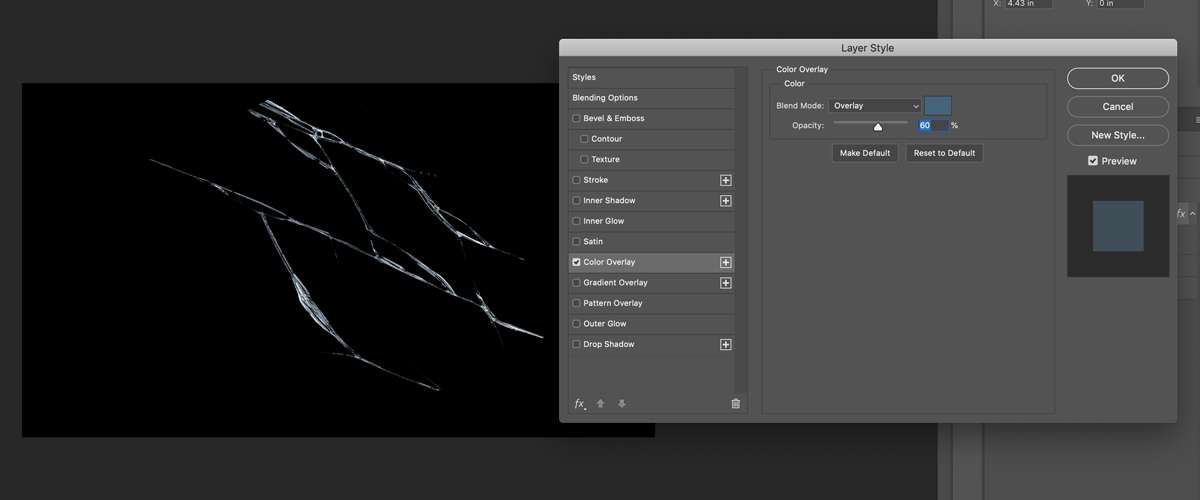Click plus icon beside Color Overlay
Viewport: 1200px width, 500px height.
[x=726, y=262]
